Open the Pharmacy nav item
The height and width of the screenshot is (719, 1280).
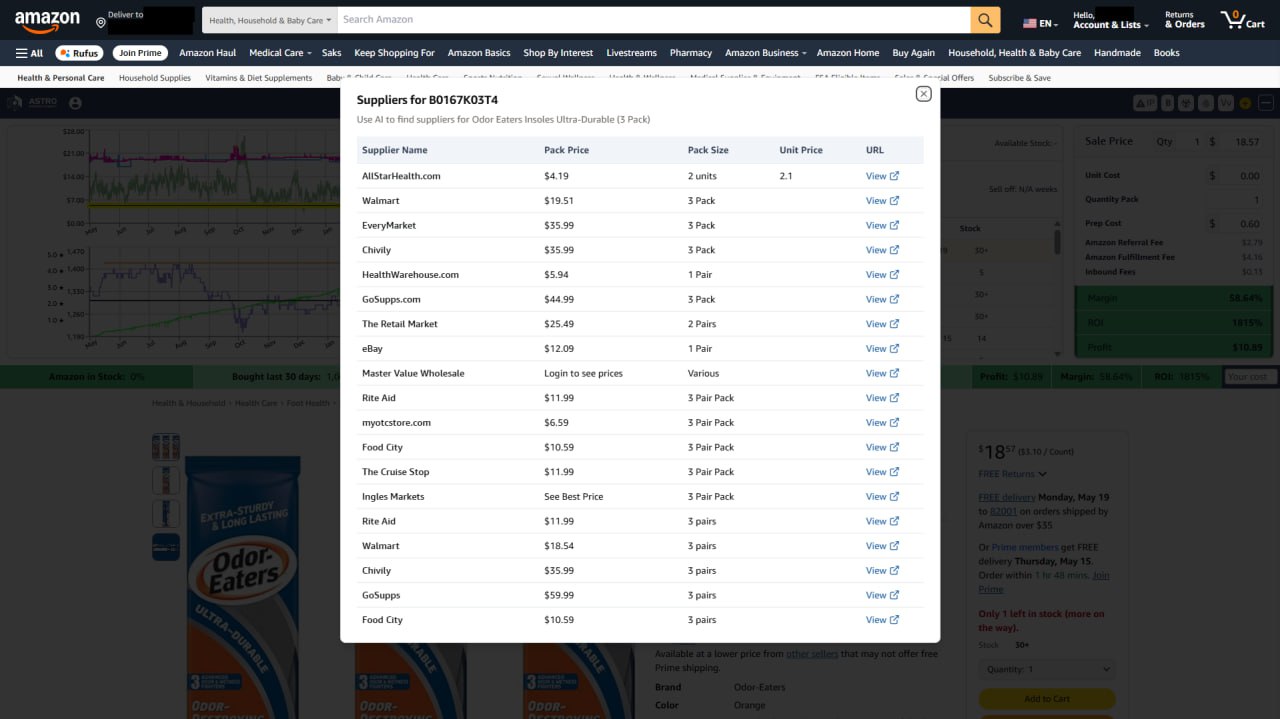[691, 53]
